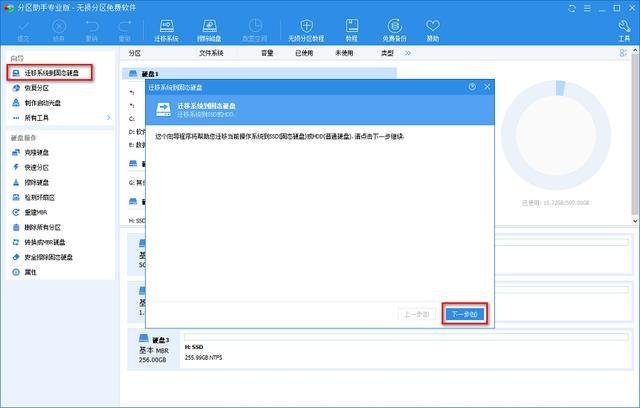This screenshot has width=640, height=408.
Task: Expand 所有工具 chevron in the sidebar
Action: (x=109, y=118)
